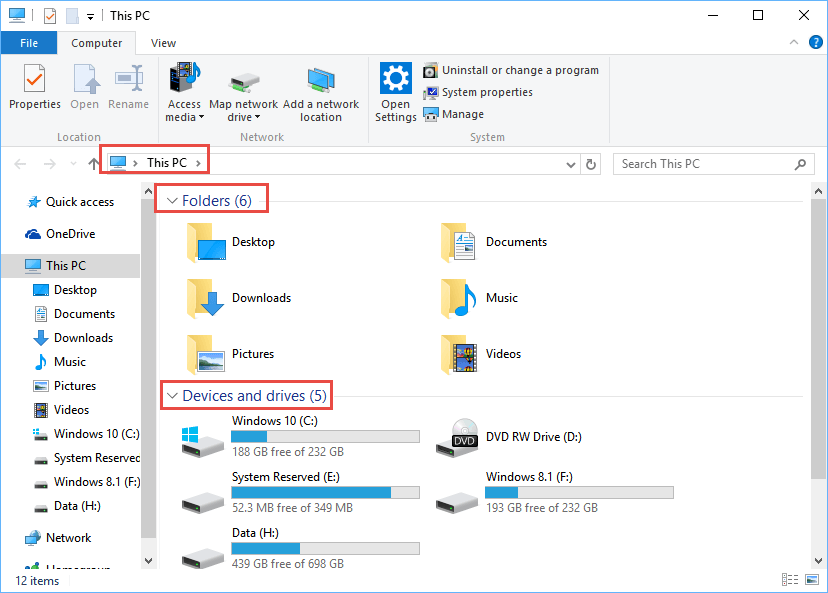Select Network in navigation pane
The height and width of the screenshot is (593, 828).
click(58, 538)
